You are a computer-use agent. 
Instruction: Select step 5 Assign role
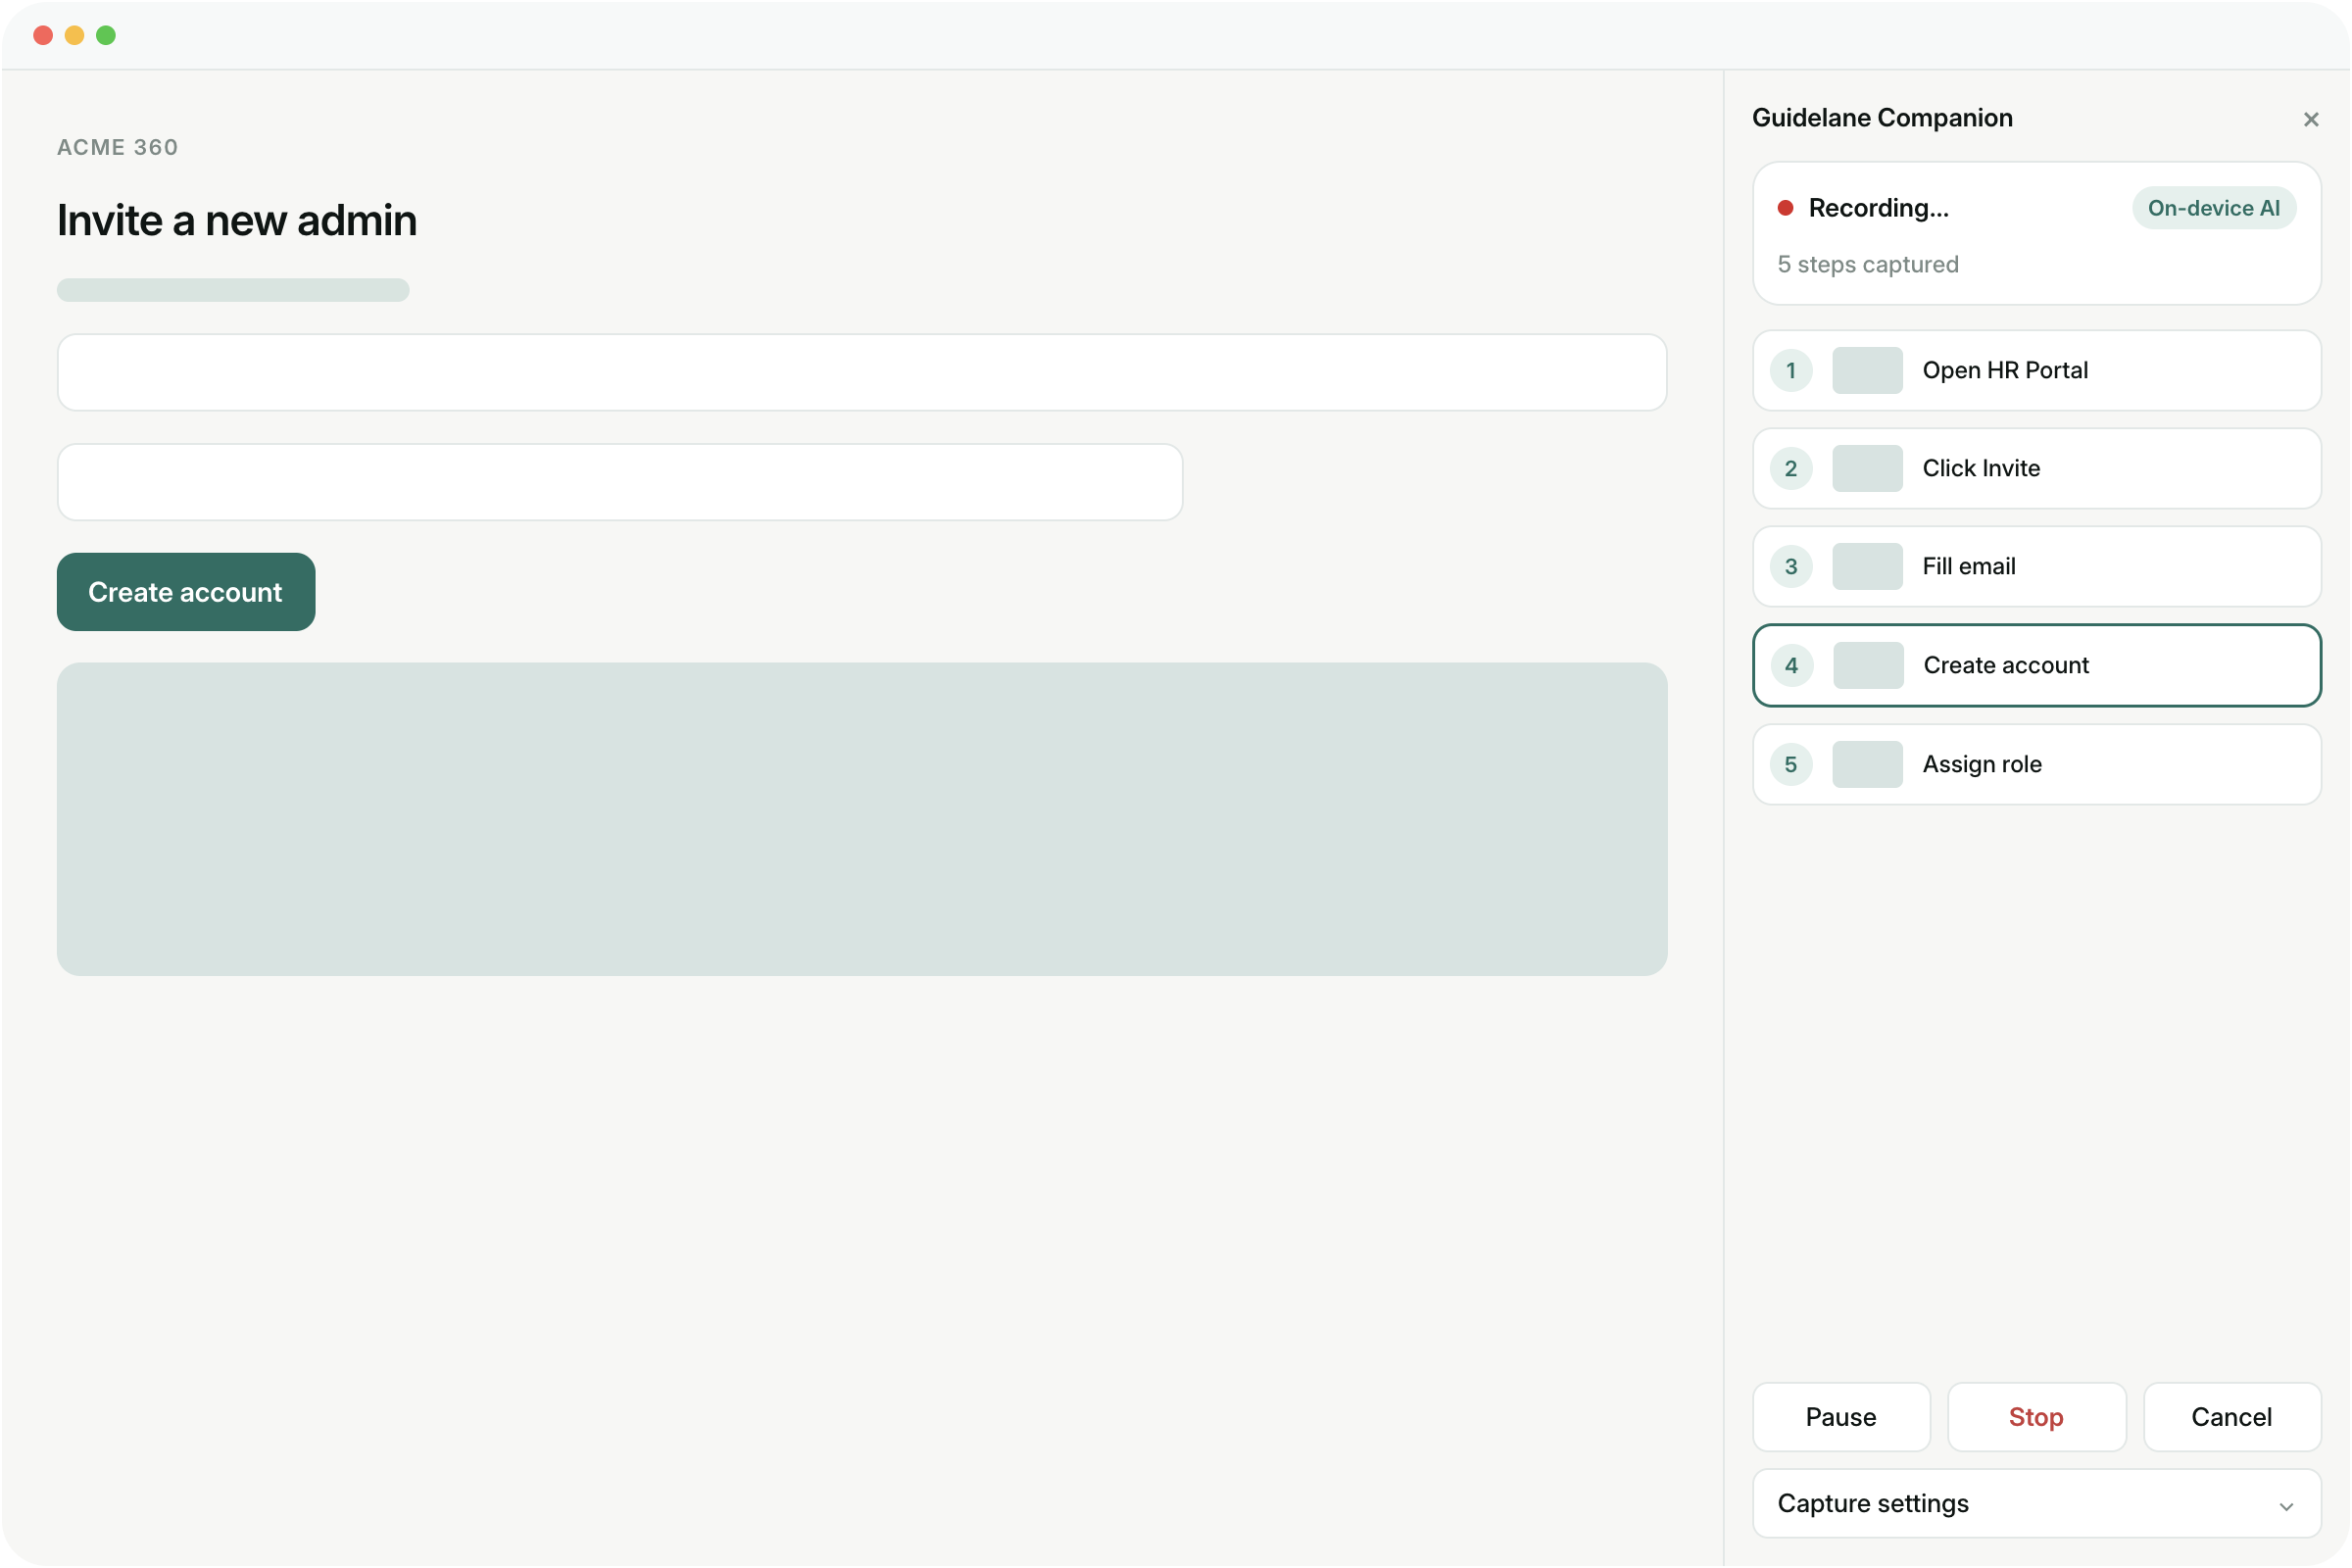pos(2036,764)
